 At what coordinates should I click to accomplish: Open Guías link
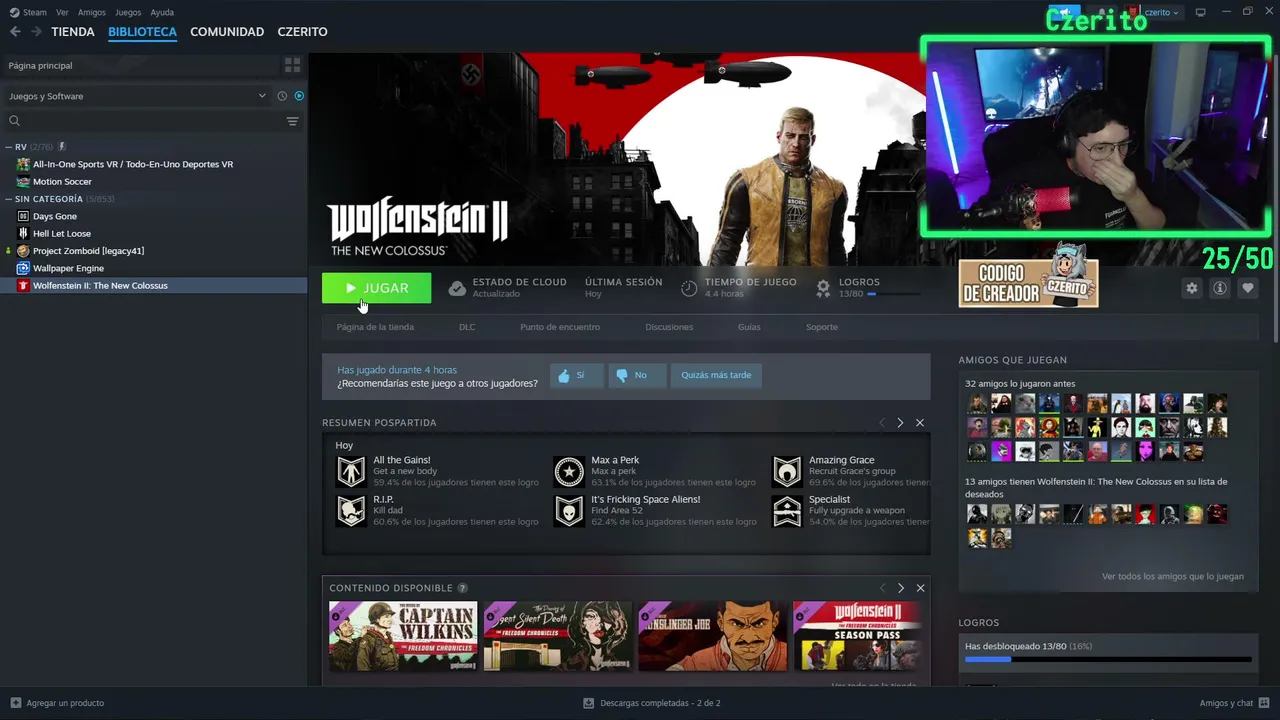coord(749,327)
